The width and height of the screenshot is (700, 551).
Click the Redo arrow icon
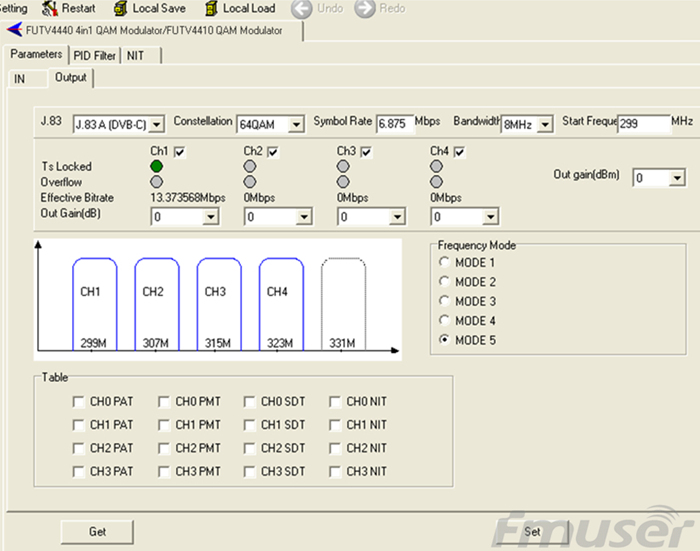coord(365,8)
